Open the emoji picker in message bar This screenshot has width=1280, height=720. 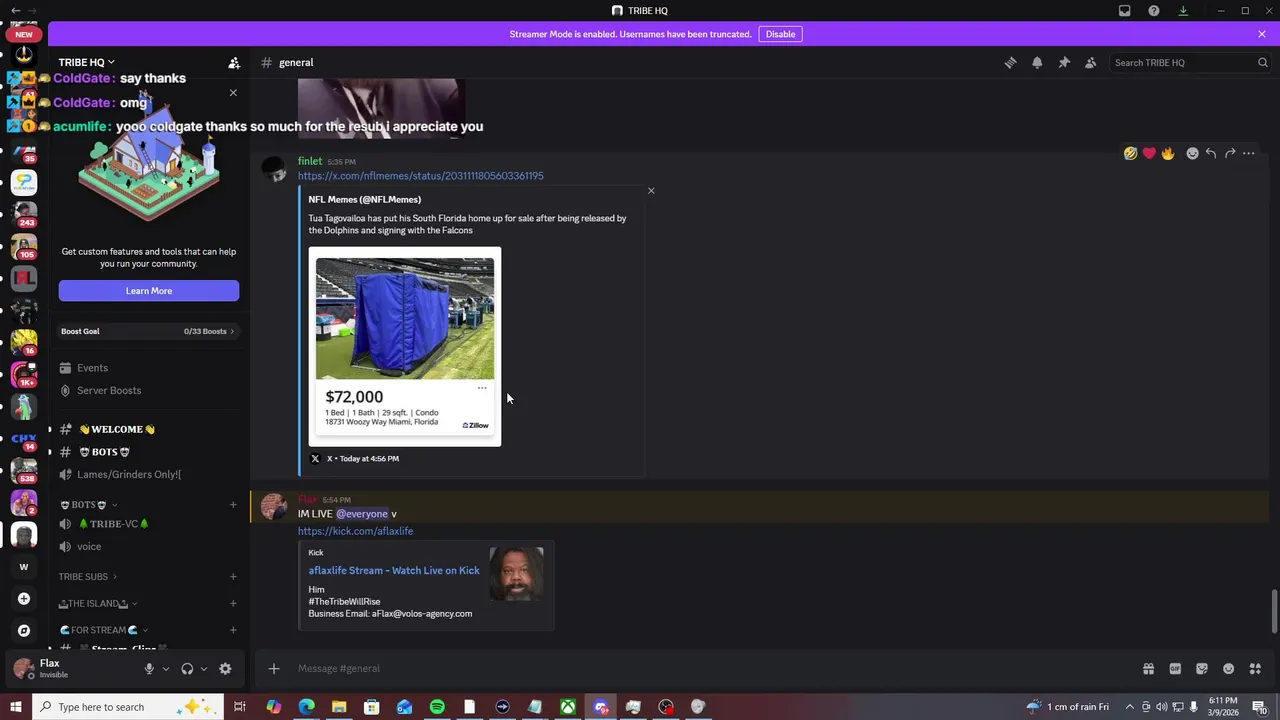click(x=1229, y=669)
